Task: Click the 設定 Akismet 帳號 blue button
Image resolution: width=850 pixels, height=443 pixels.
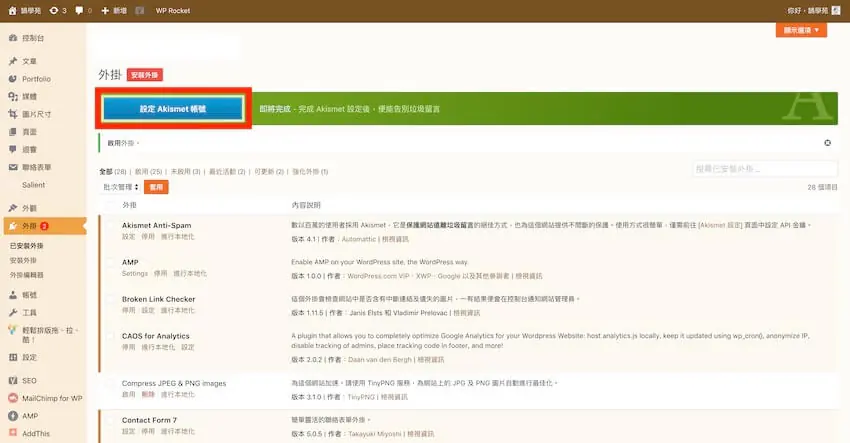Action: click(173, 108)
